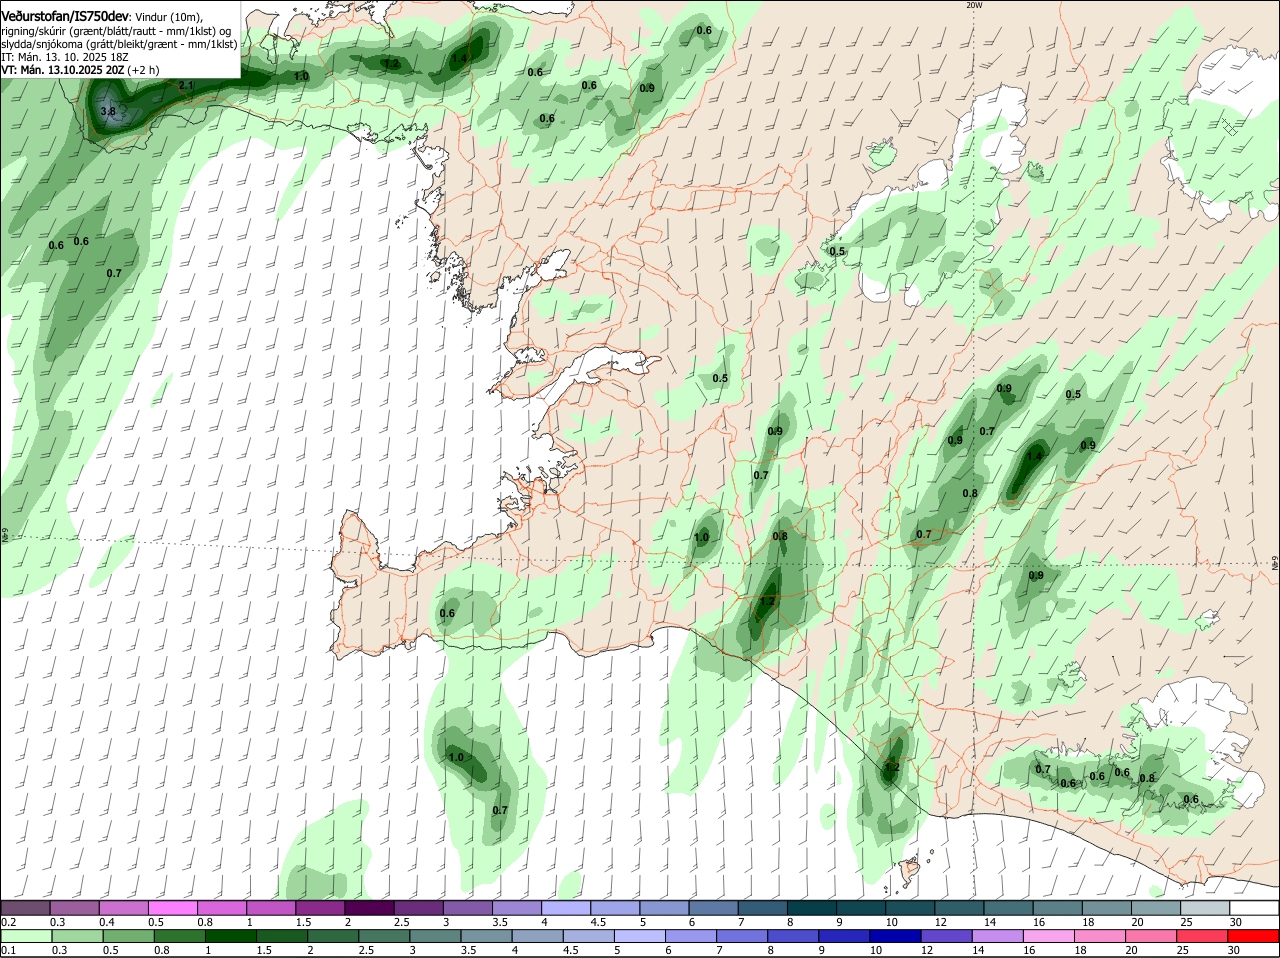Click the 0.2 label on the snow scale
1280x958 pixels.
pyautogui.click(x=8, y=922)
